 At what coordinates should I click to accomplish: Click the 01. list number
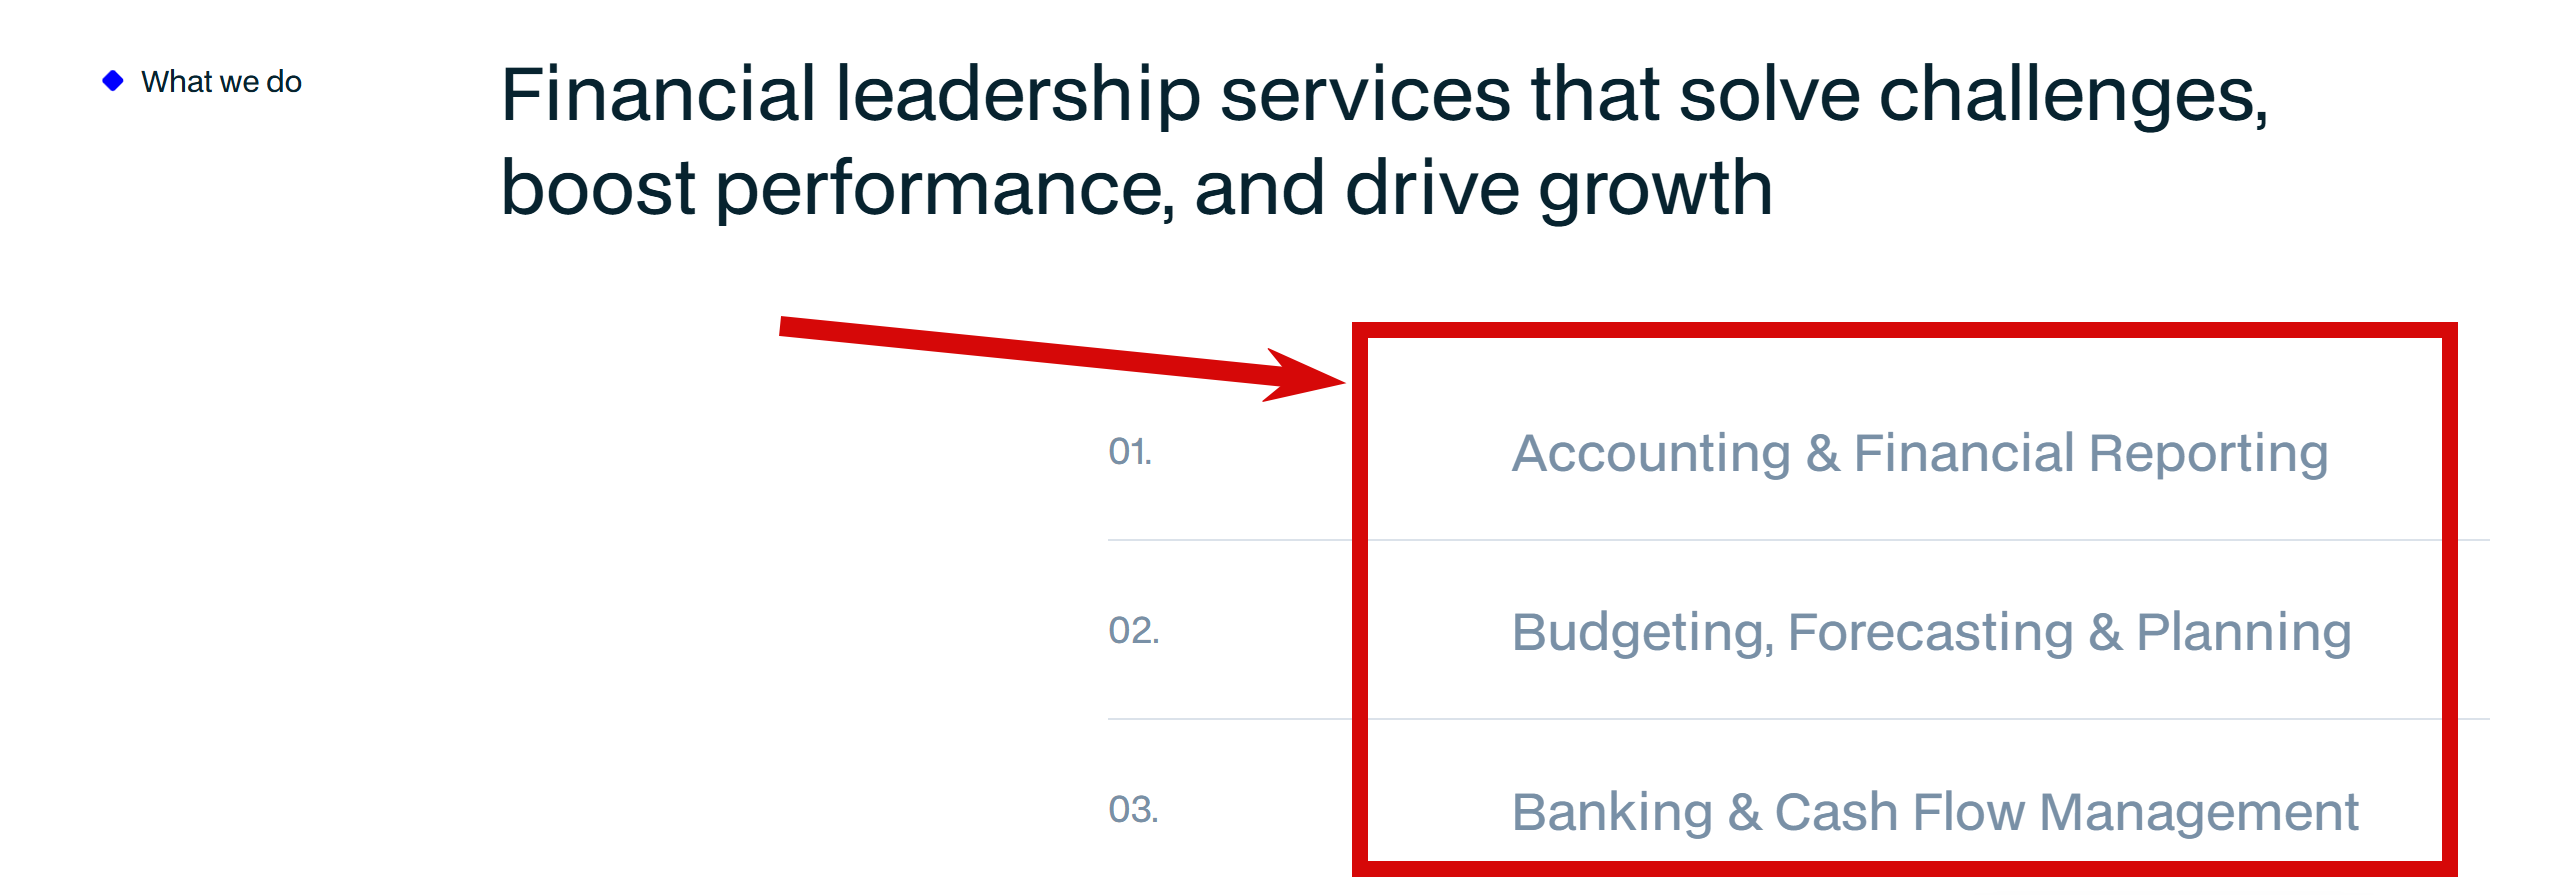pyautogui.click(x=1130, y=452)
